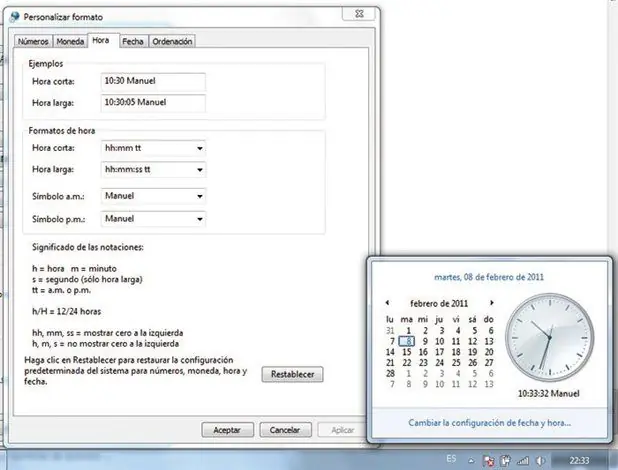Open the network signal tray icon
The height and width of the screenshot is (470, 618).
(523, 461)
